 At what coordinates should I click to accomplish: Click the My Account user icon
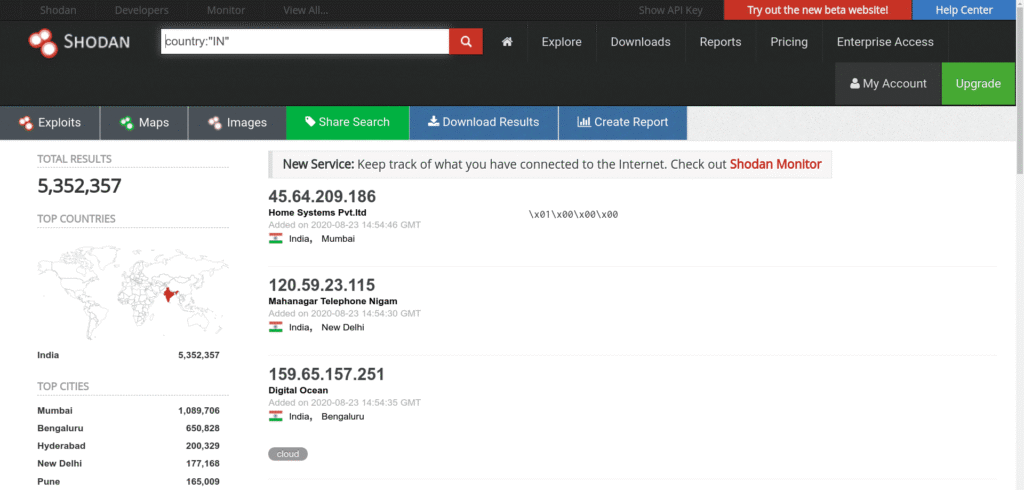pyautogui.click(x=854, y=84)
